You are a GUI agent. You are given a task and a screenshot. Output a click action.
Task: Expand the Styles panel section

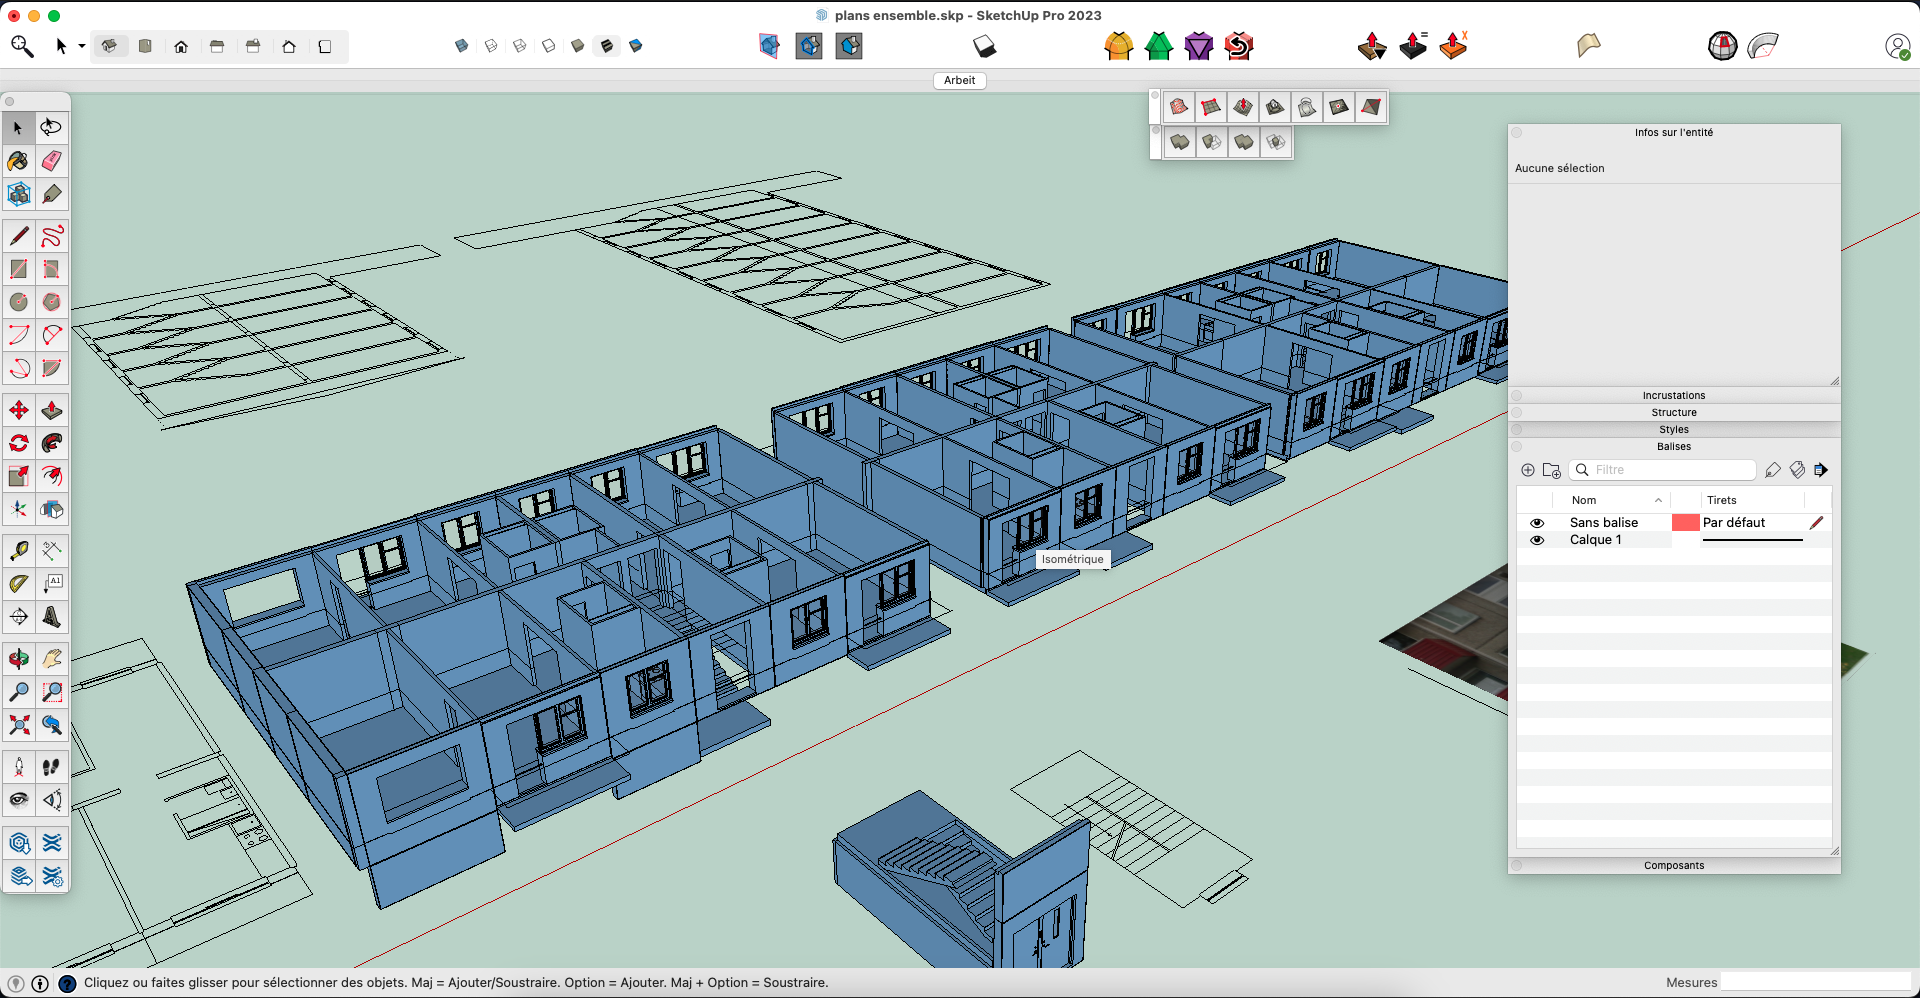tap(1674, 430)
